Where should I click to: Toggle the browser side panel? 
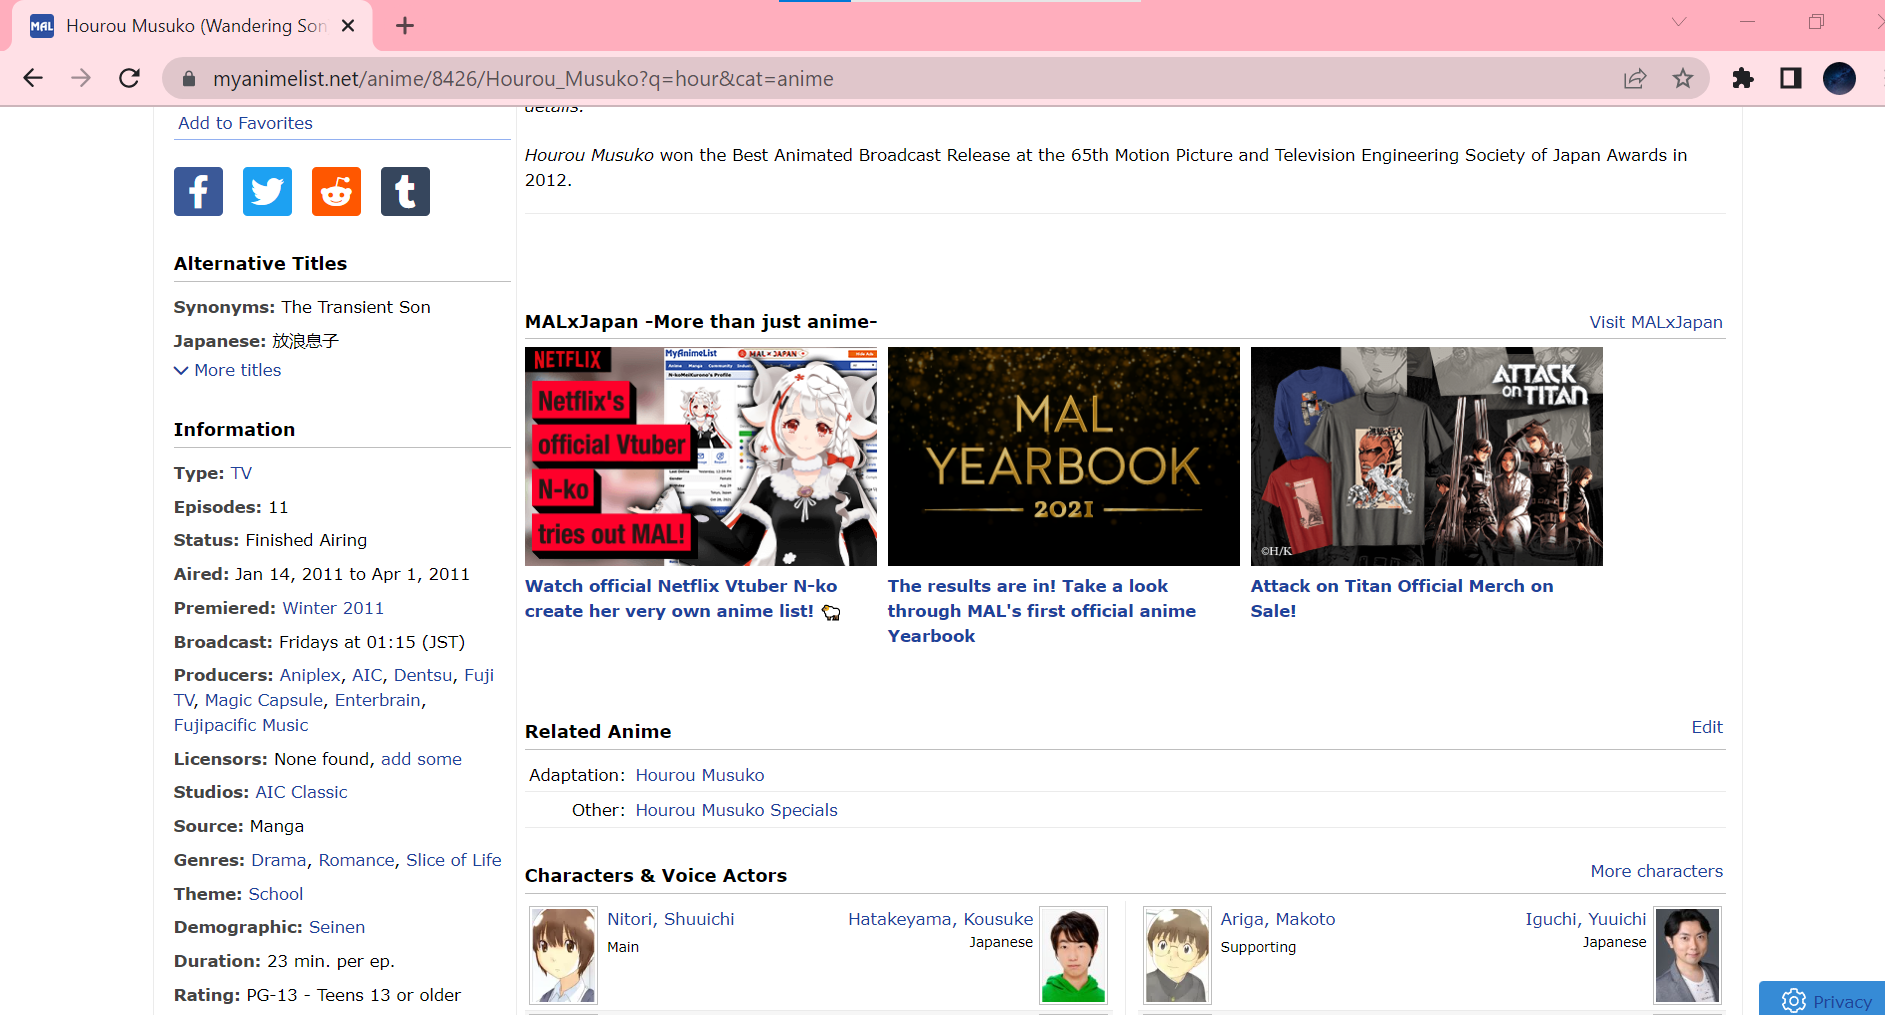[1790, 78]
